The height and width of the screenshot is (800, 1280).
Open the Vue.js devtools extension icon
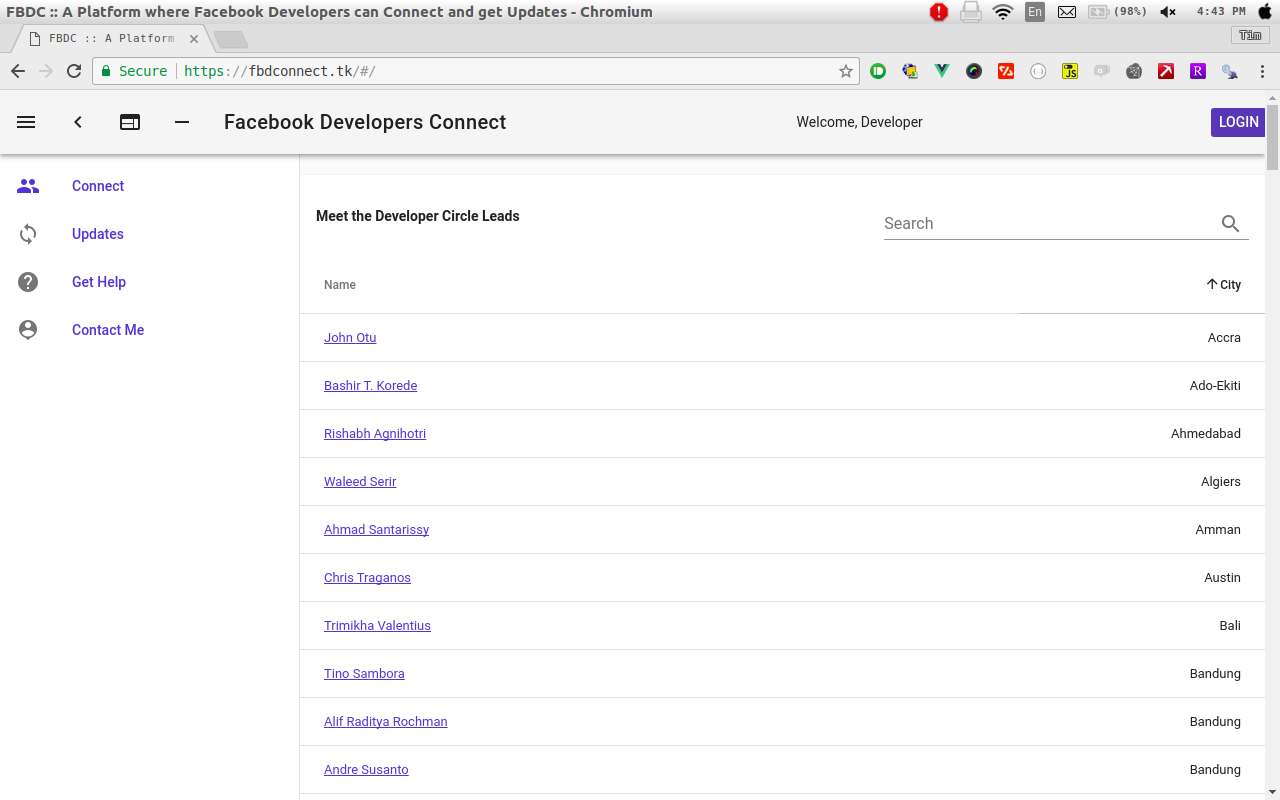(942, 71)
